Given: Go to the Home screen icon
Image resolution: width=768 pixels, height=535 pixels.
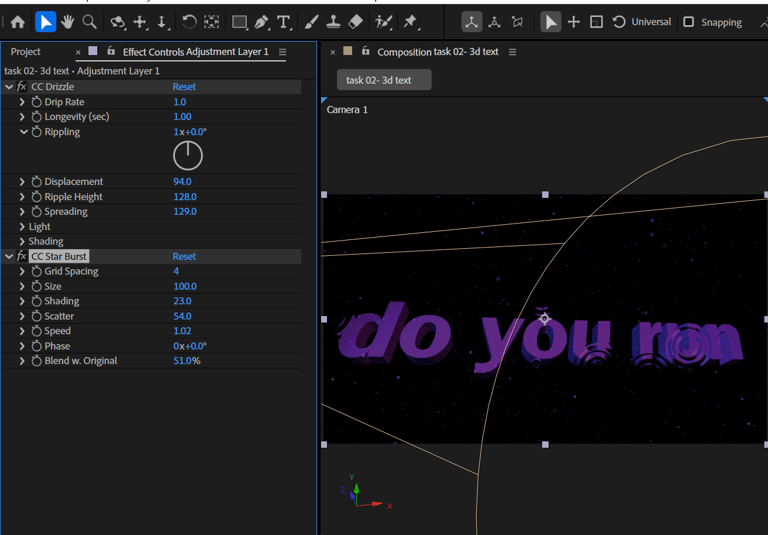Looking at the screenshot, I should (x=18, y=21).
